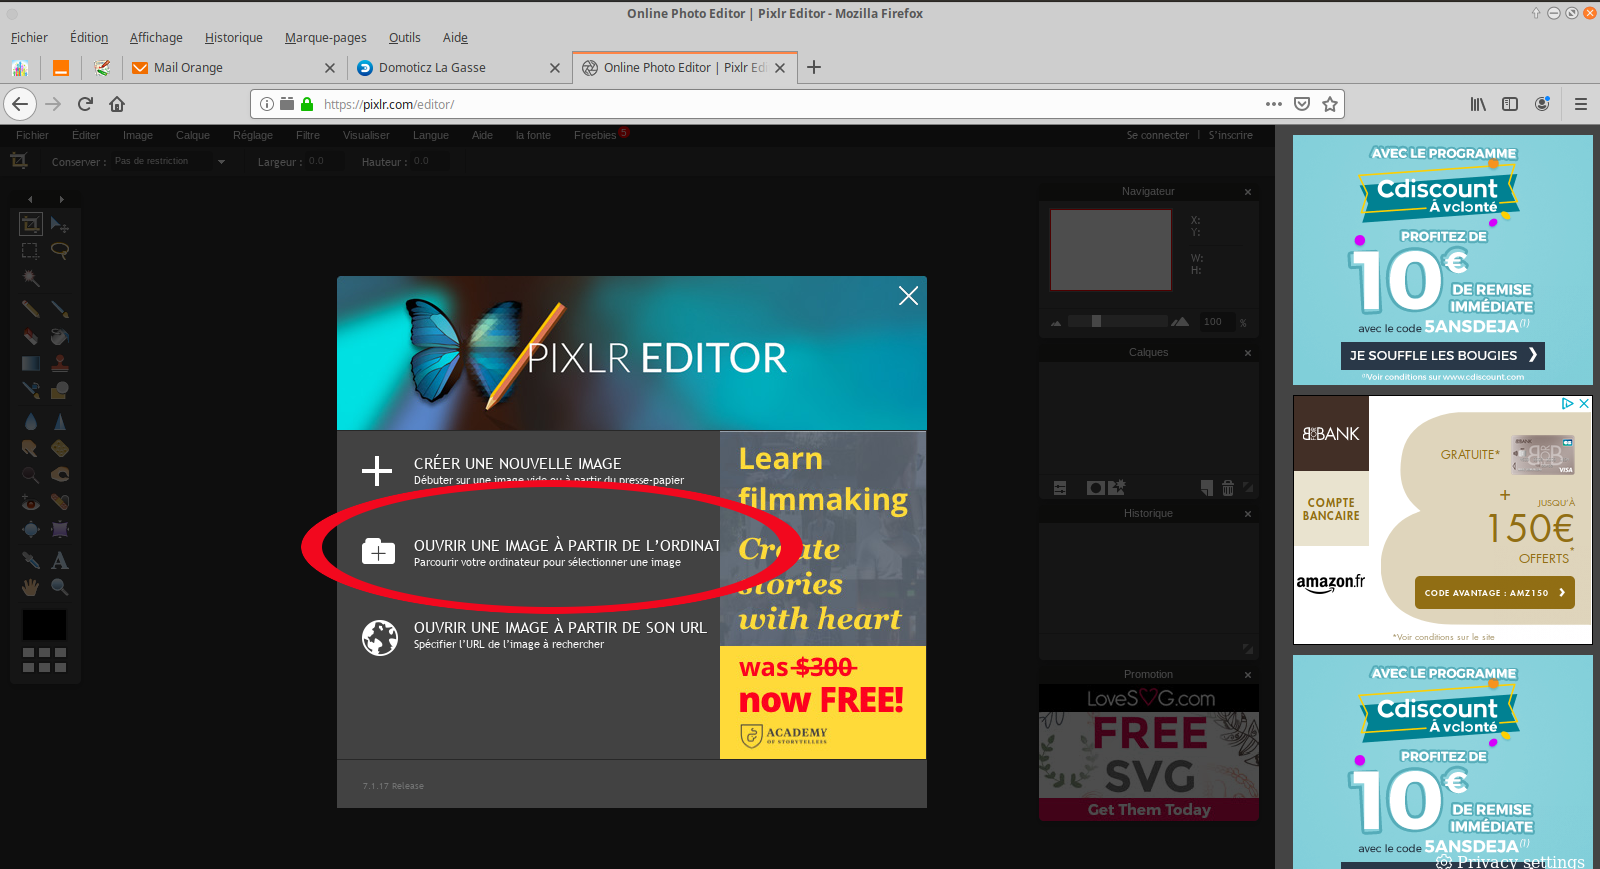Image resolution: width=1600 pixels, height=869 pixels.
Task: Create a new layer in Calques panel
Action: click(1207, 488)
